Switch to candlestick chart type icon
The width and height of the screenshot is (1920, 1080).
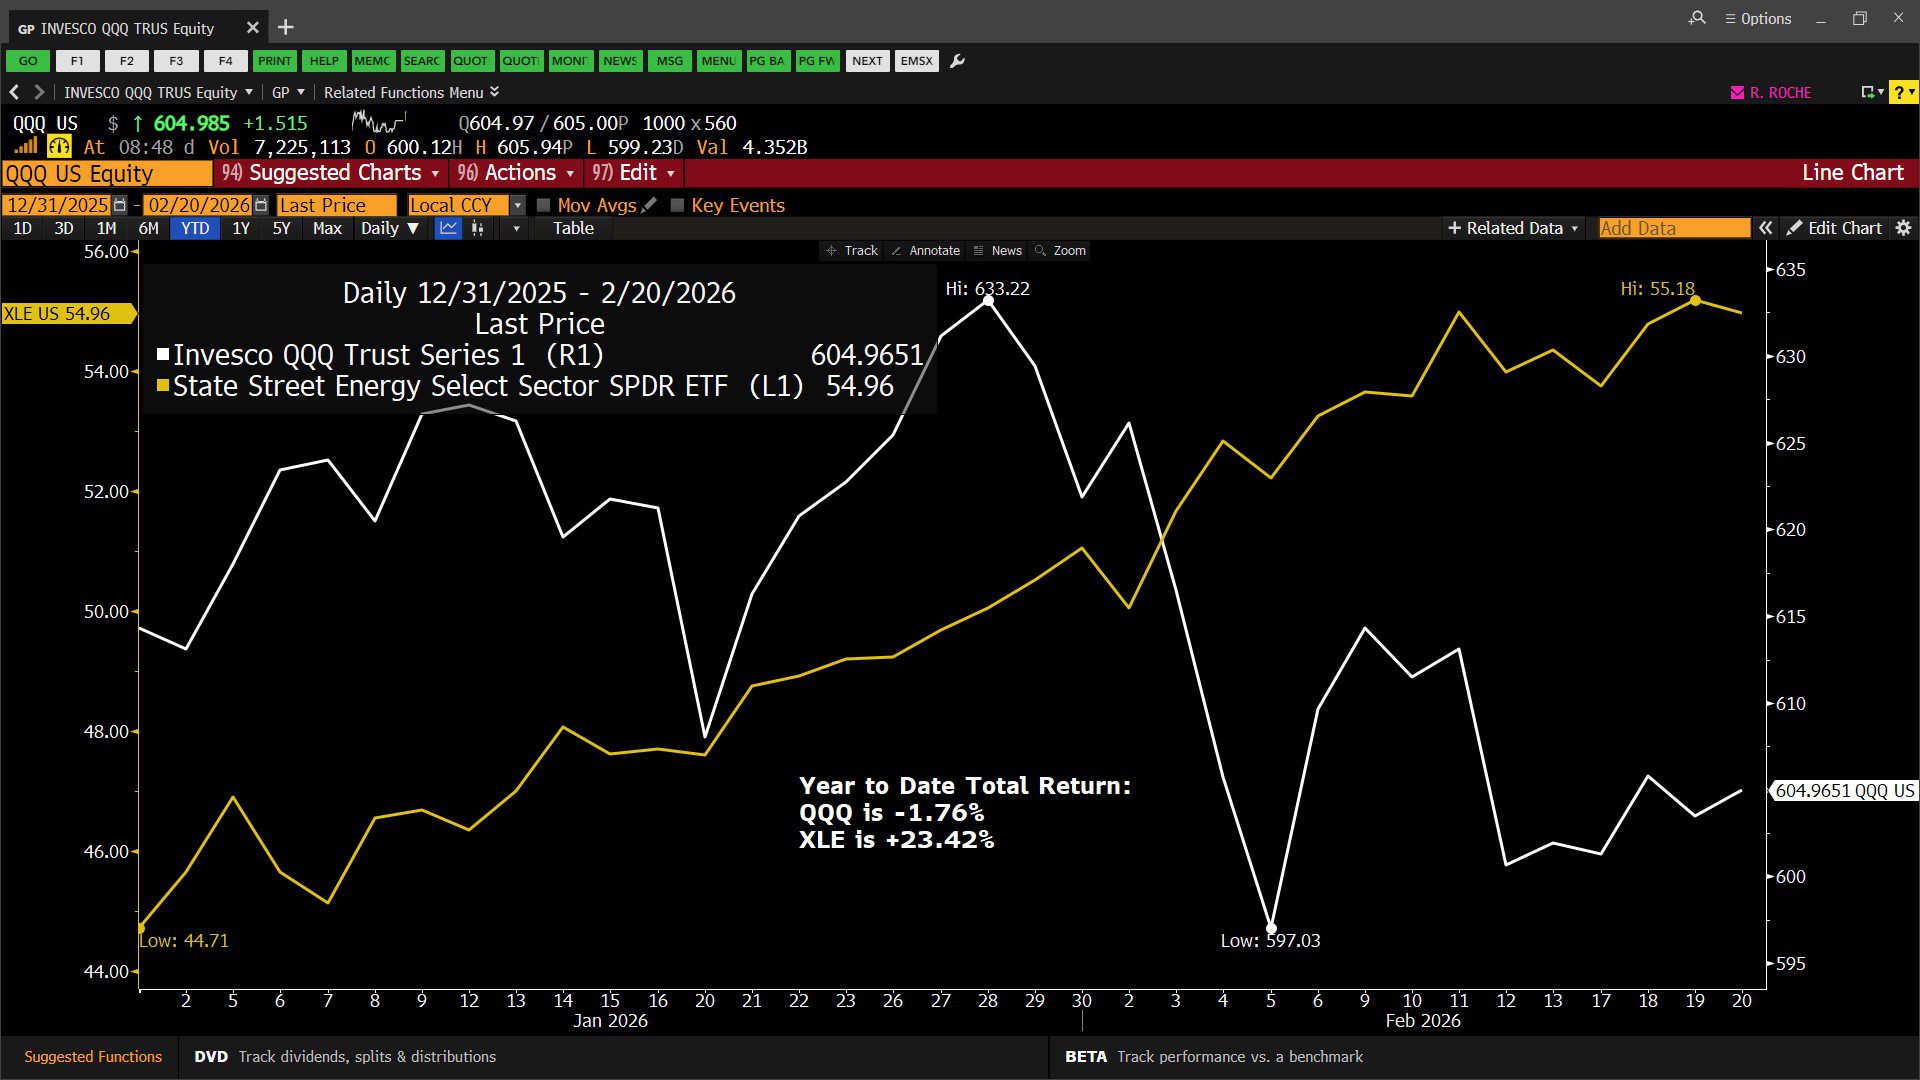point(478,228)
